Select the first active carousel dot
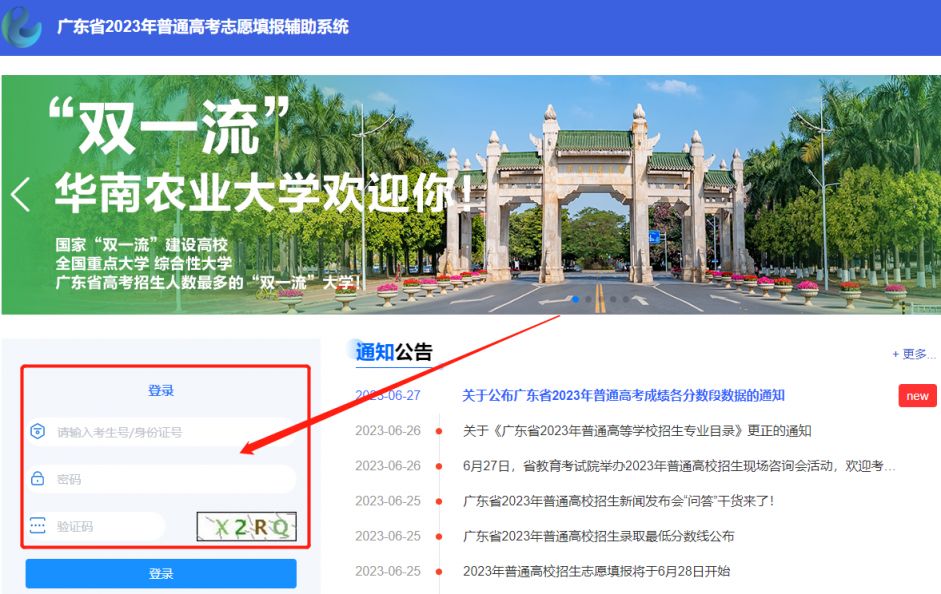941x594 pixels. pos(576,299)
